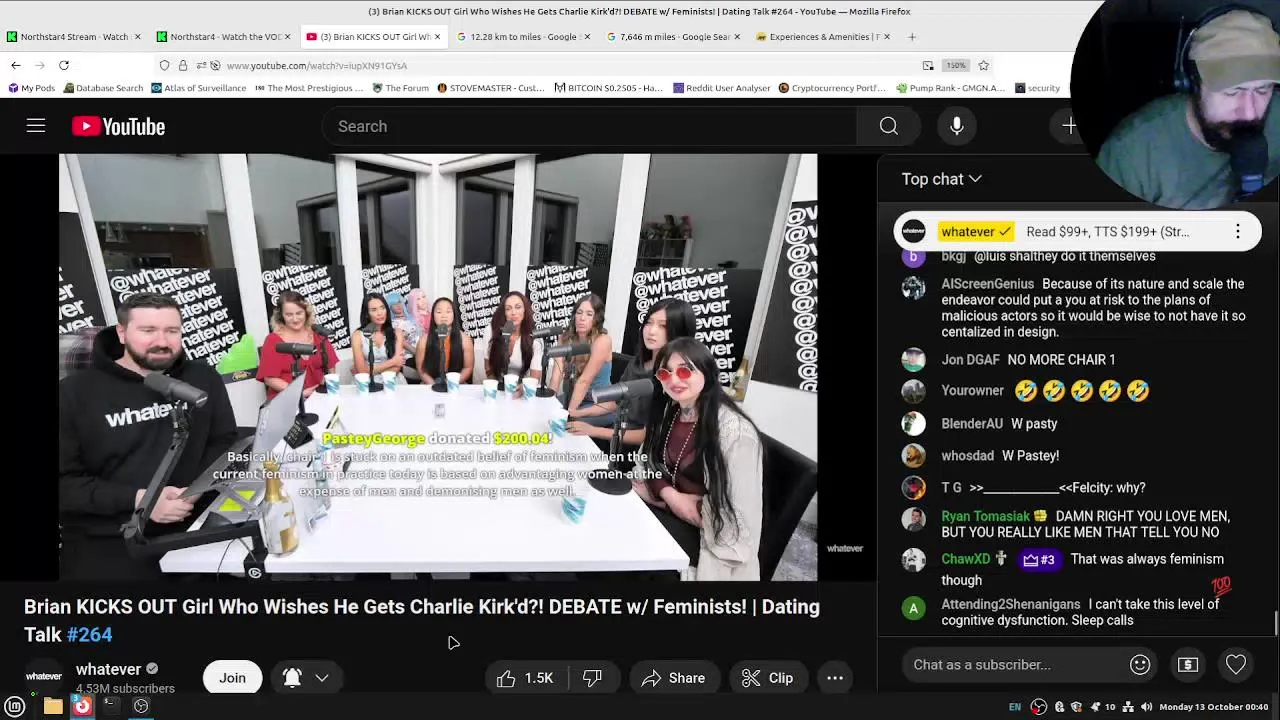Expand the Top chat mode dropdown
1280x720 pixels.
tap(941, 179)
